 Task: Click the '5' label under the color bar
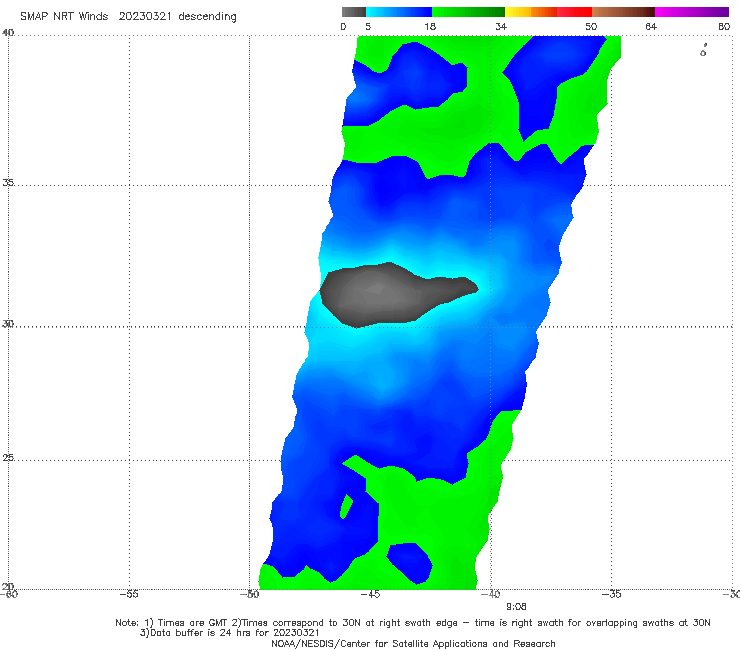(368, 26)
